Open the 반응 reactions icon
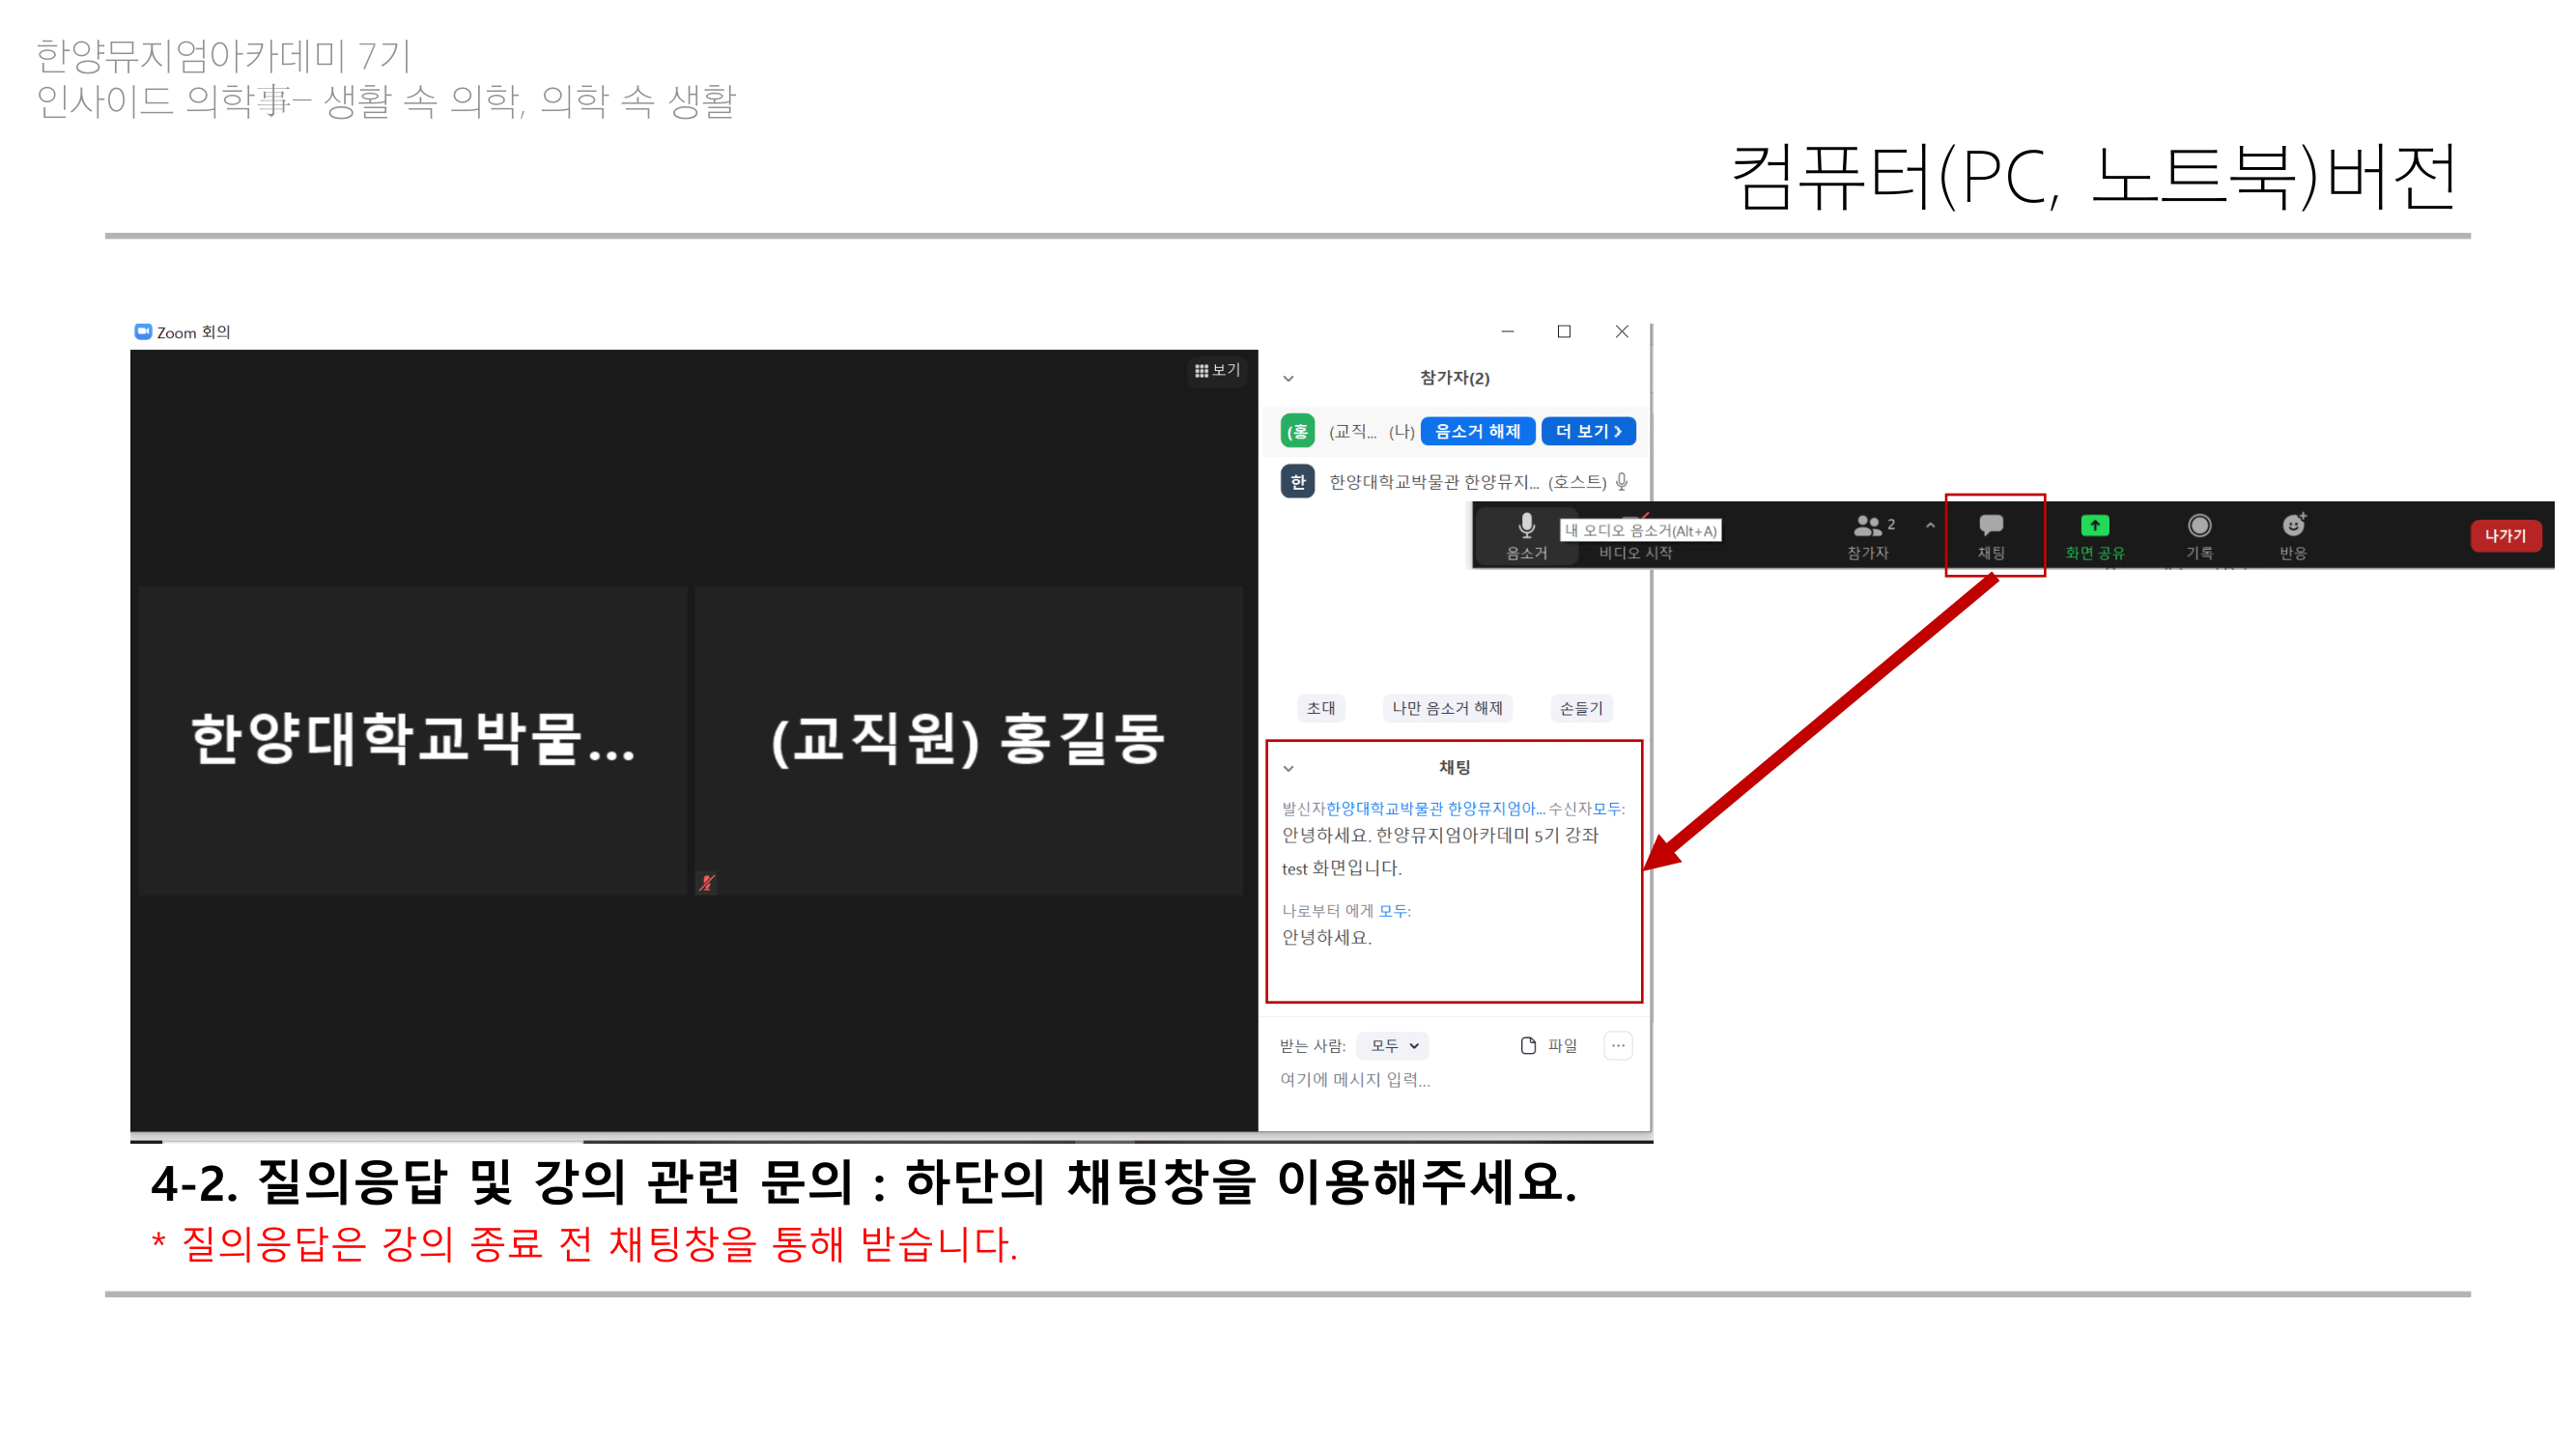This screenshot has width=2576, height=1449. click(2292, 526)
